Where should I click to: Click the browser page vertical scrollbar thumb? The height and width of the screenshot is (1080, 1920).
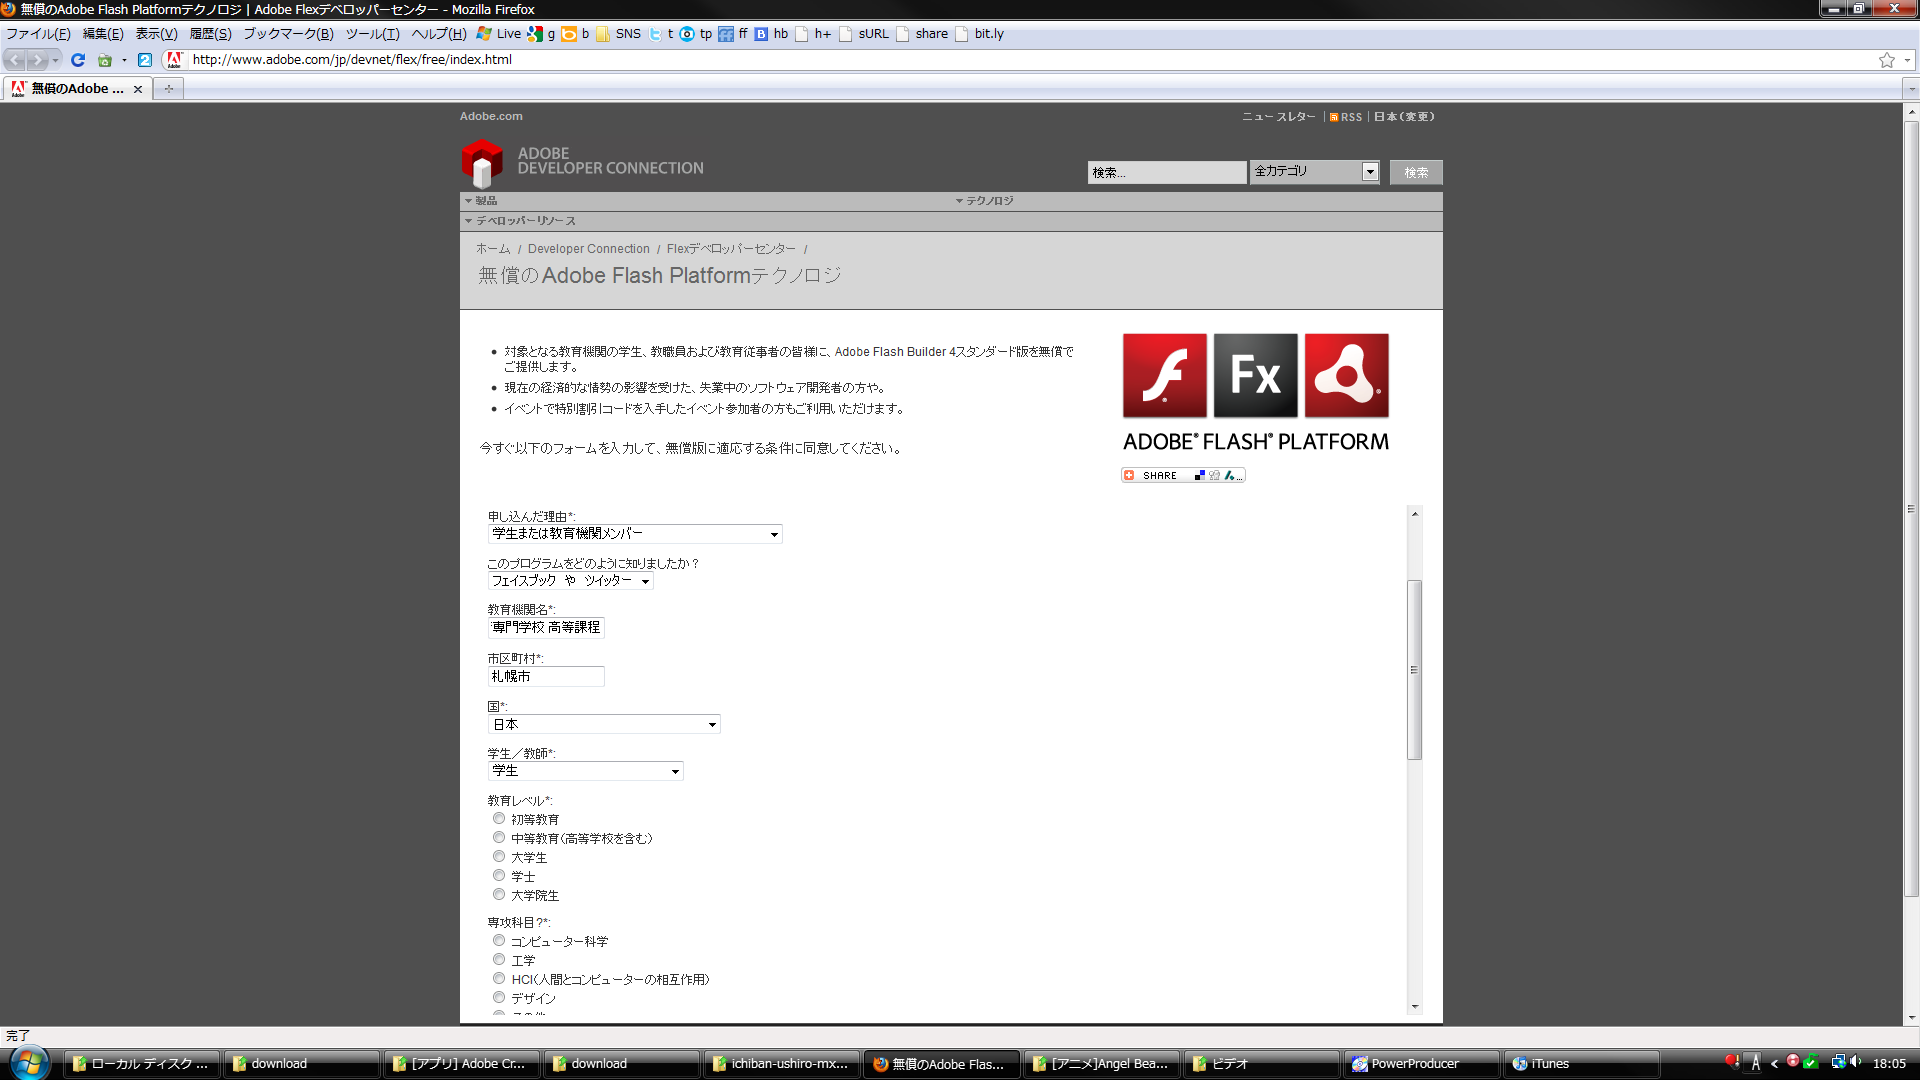tap(1911, 509)
